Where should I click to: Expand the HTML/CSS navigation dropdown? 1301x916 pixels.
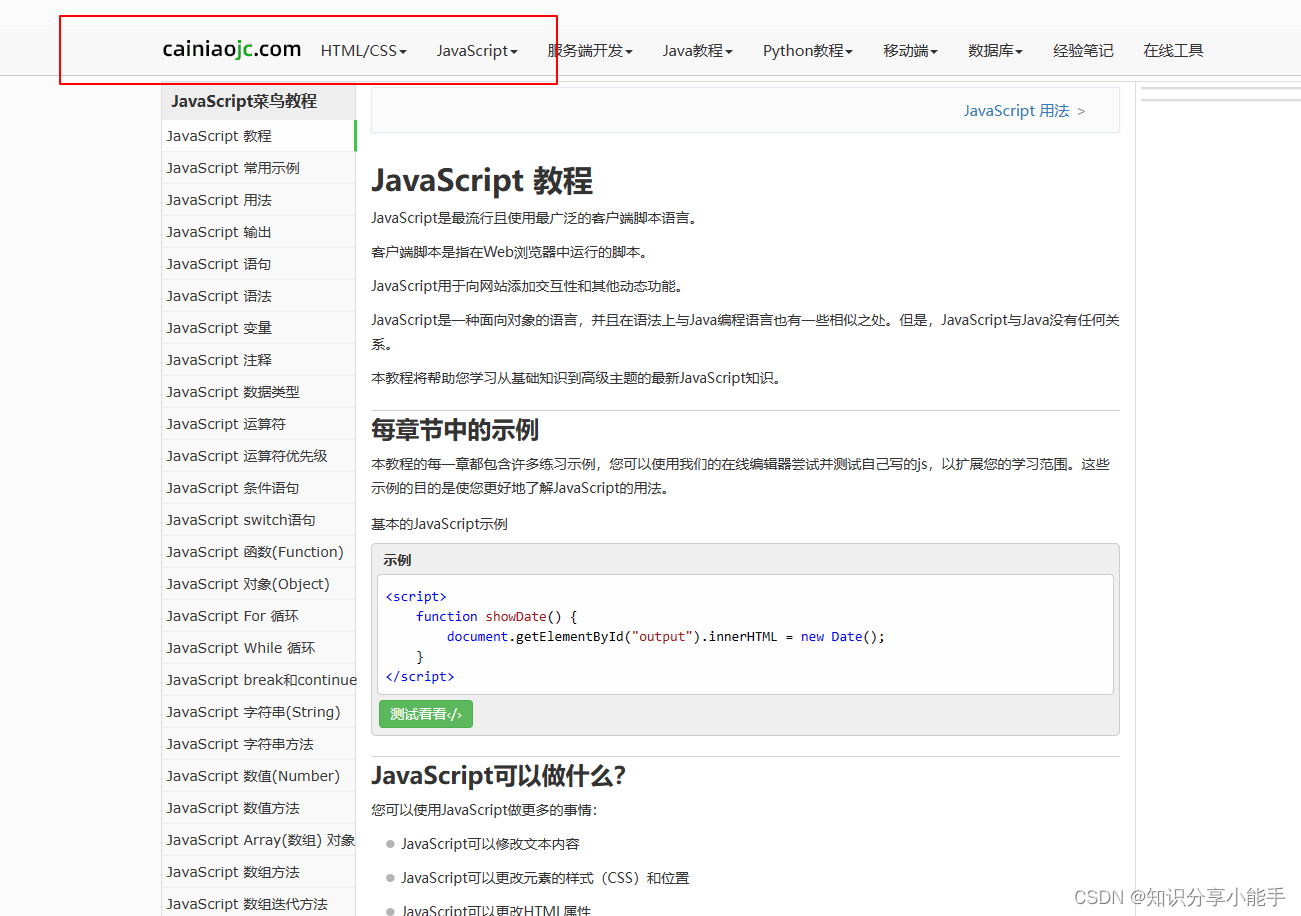click(362, 50)
